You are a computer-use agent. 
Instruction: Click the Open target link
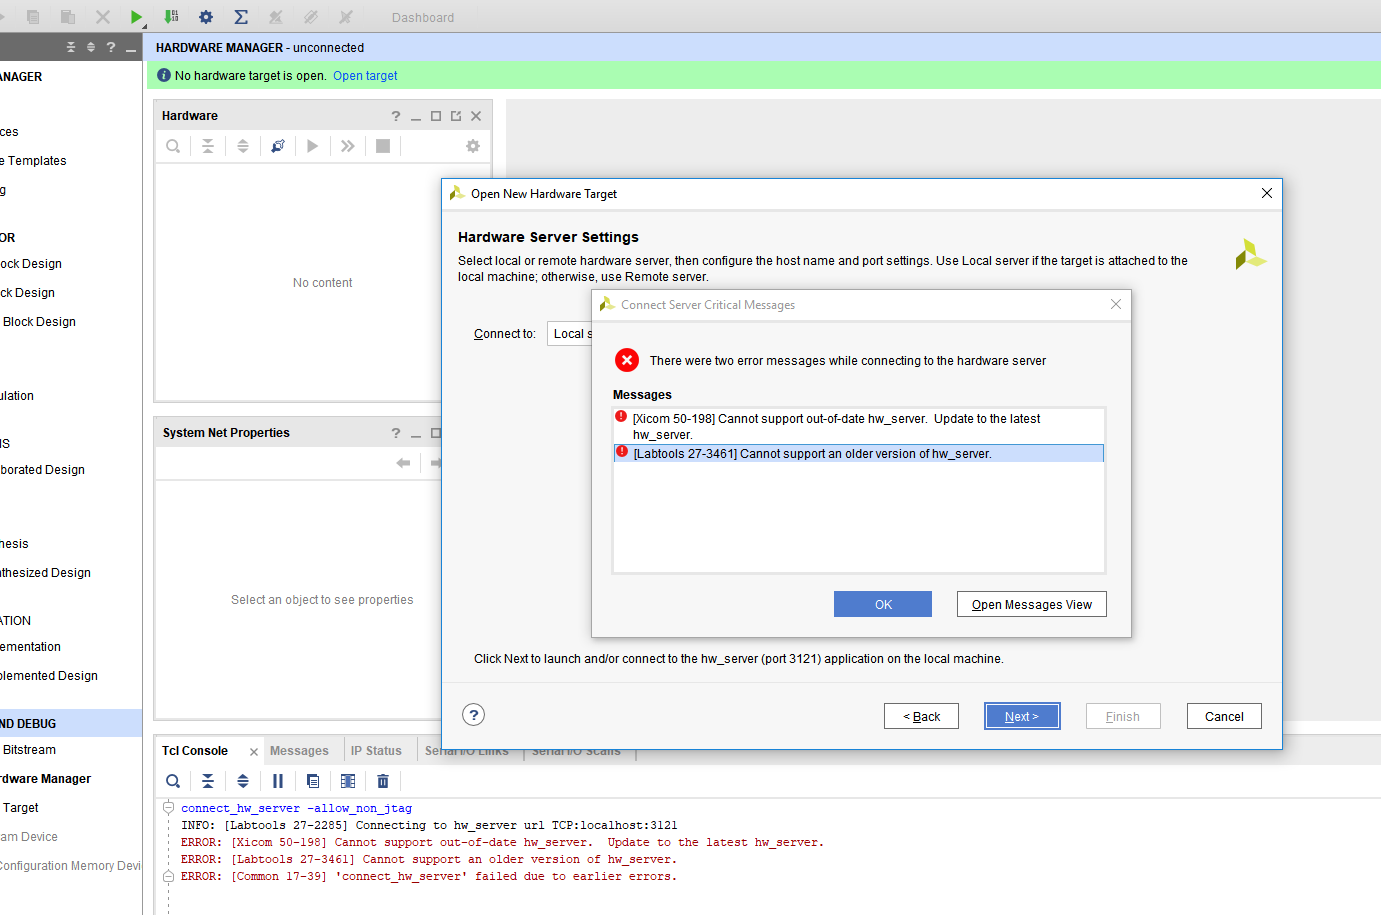click(x=365, y=76)
